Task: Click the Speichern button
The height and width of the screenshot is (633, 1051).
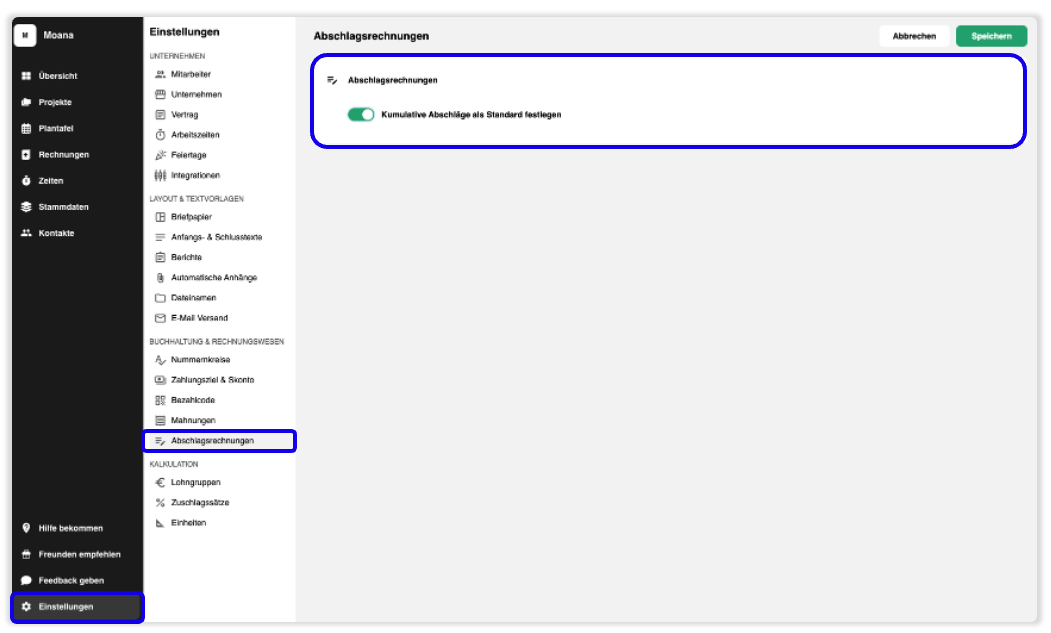Action: coord(991,36)
